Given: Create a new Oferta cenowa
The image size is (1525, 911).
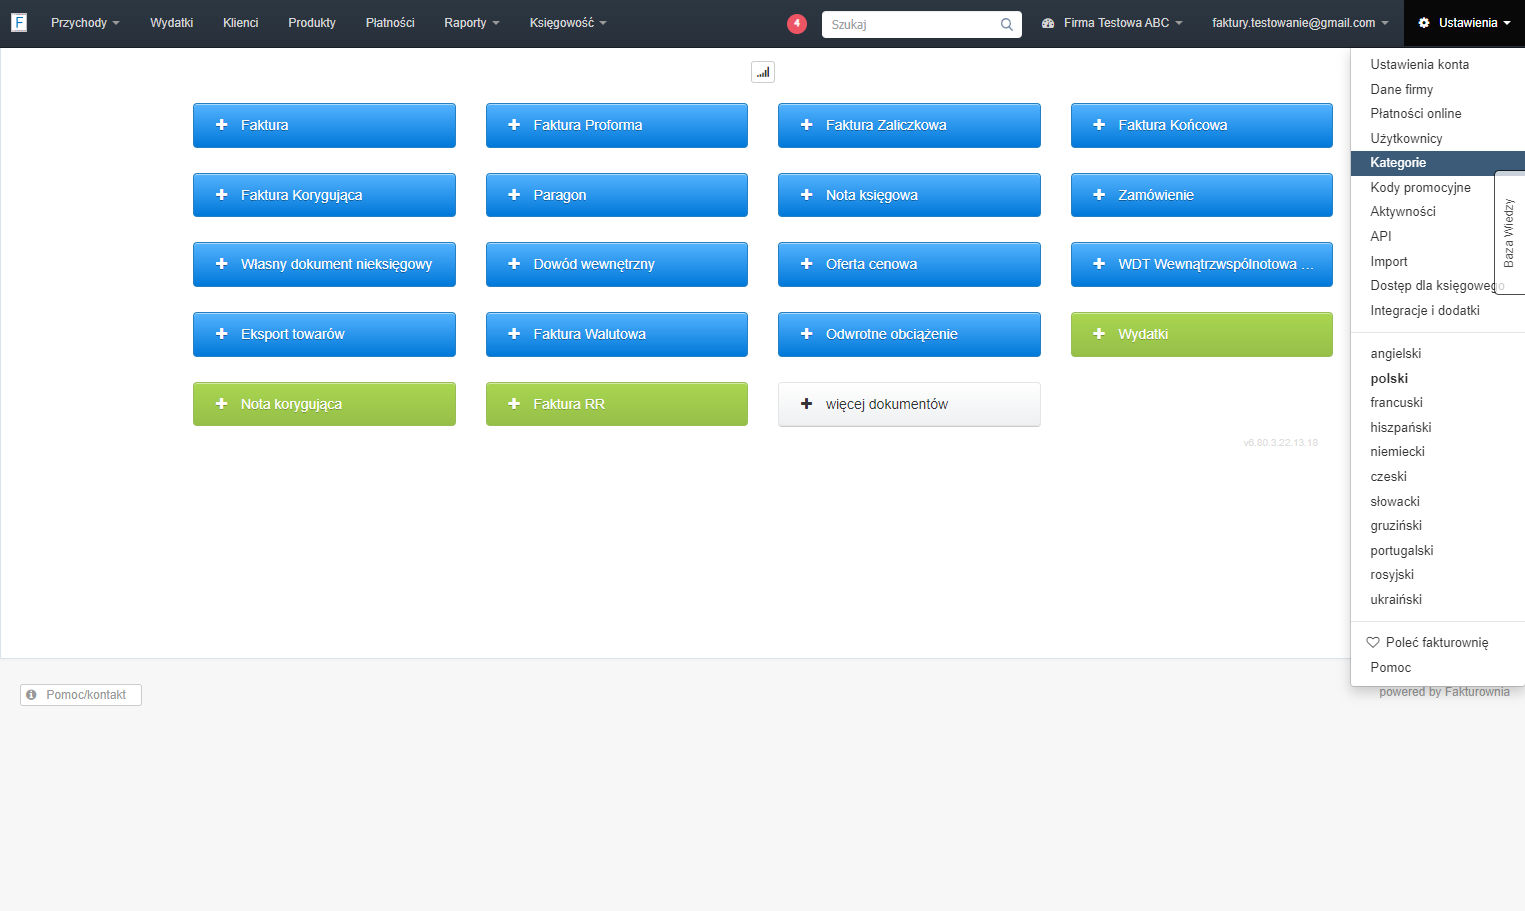Looking at the screenshot, I should pos(909,264).
